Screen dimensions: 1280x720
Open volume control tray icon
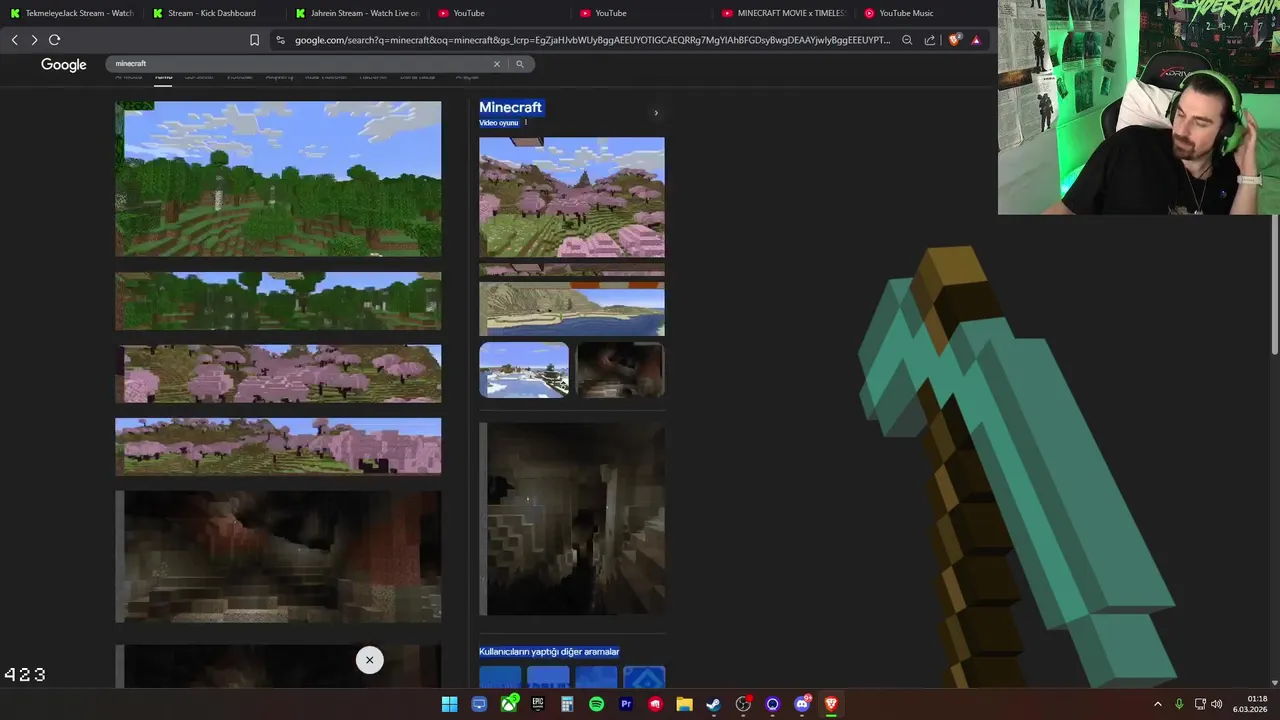pyautogui.click(x=1217, y=704)
